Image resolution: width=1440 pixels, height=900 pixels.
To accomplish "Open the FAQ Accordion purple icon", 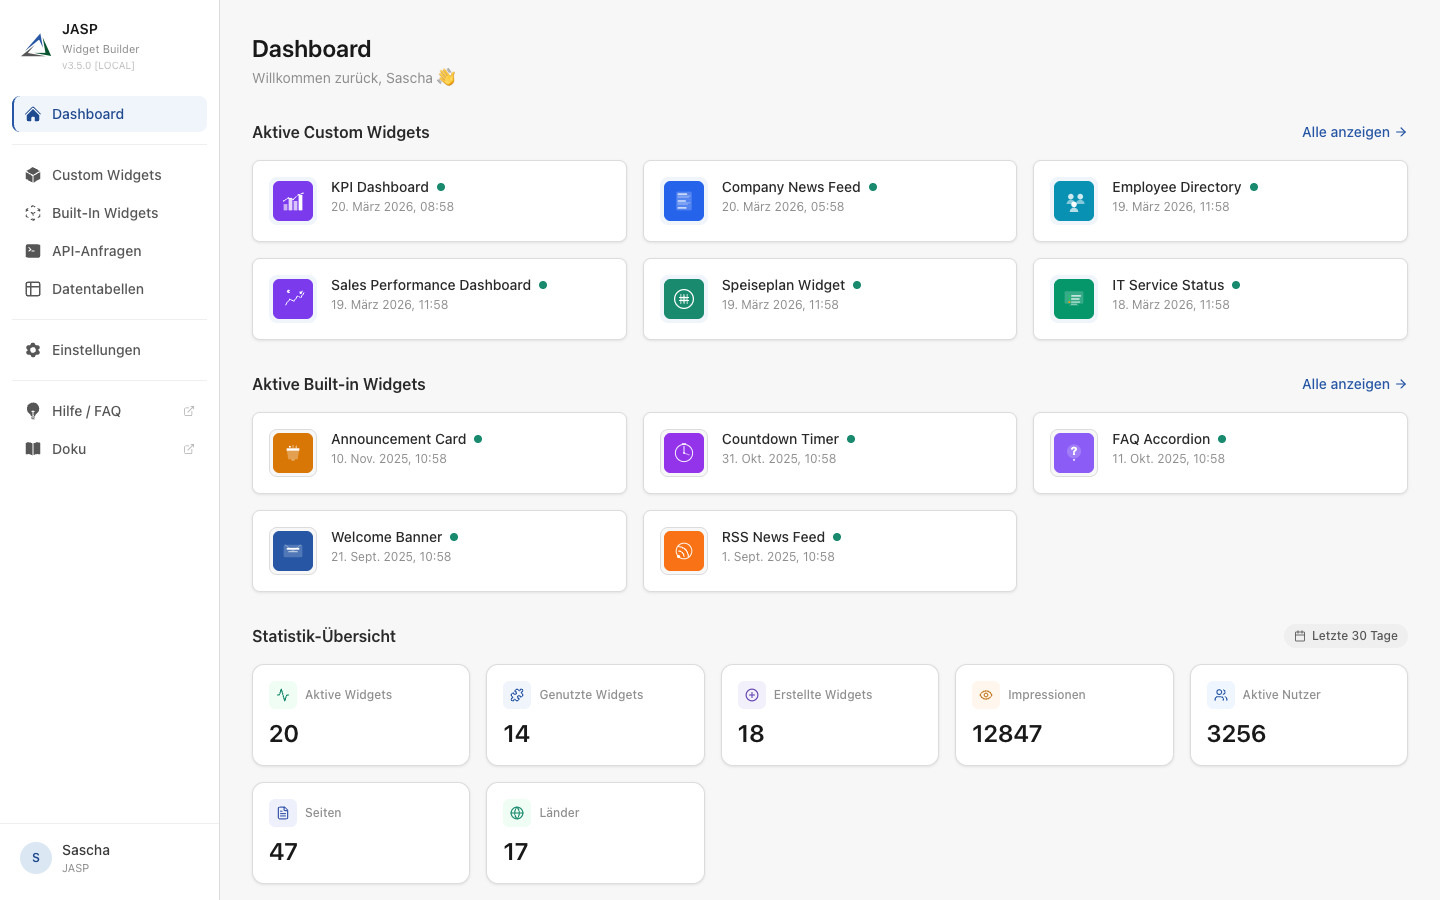I will (x=1074, y=452).
